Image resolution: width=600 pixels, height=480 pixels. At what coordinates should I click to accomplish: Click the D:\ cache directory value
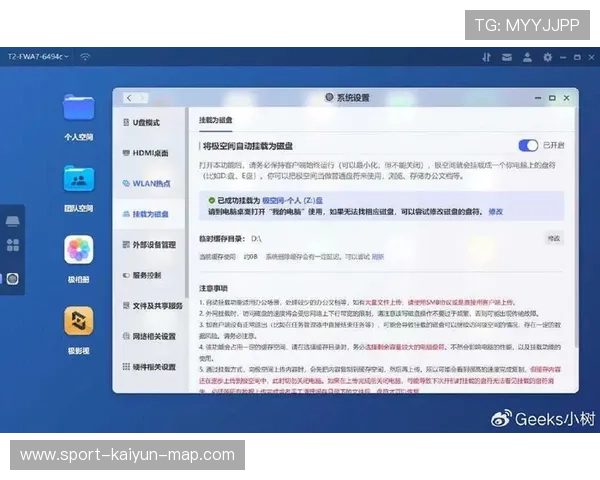point(256,239)
